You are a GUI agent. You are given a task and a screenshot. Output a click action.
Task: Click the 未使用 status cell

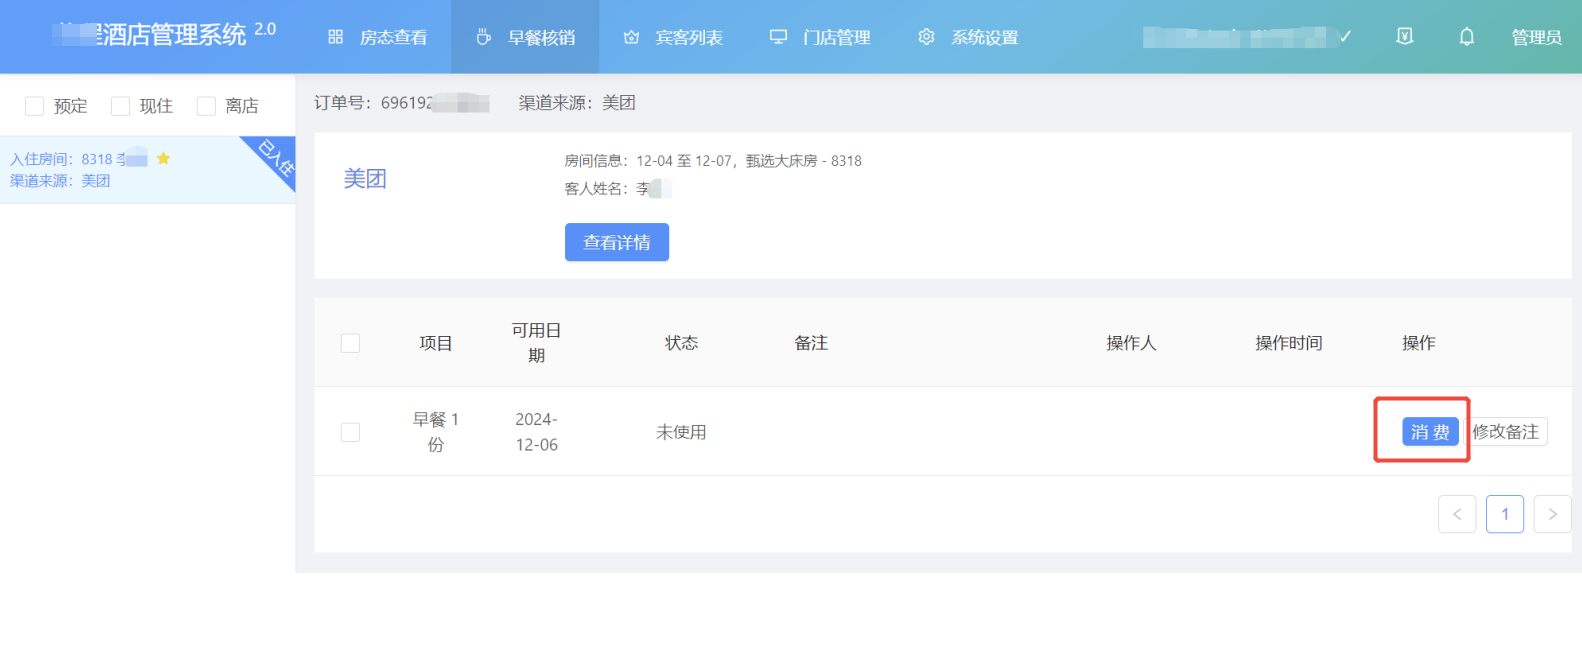pos(681,432)
